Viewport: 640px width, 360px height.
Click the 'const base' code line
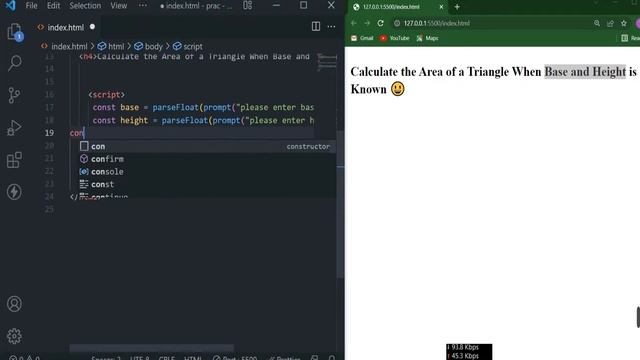click(x=203, y=107)
